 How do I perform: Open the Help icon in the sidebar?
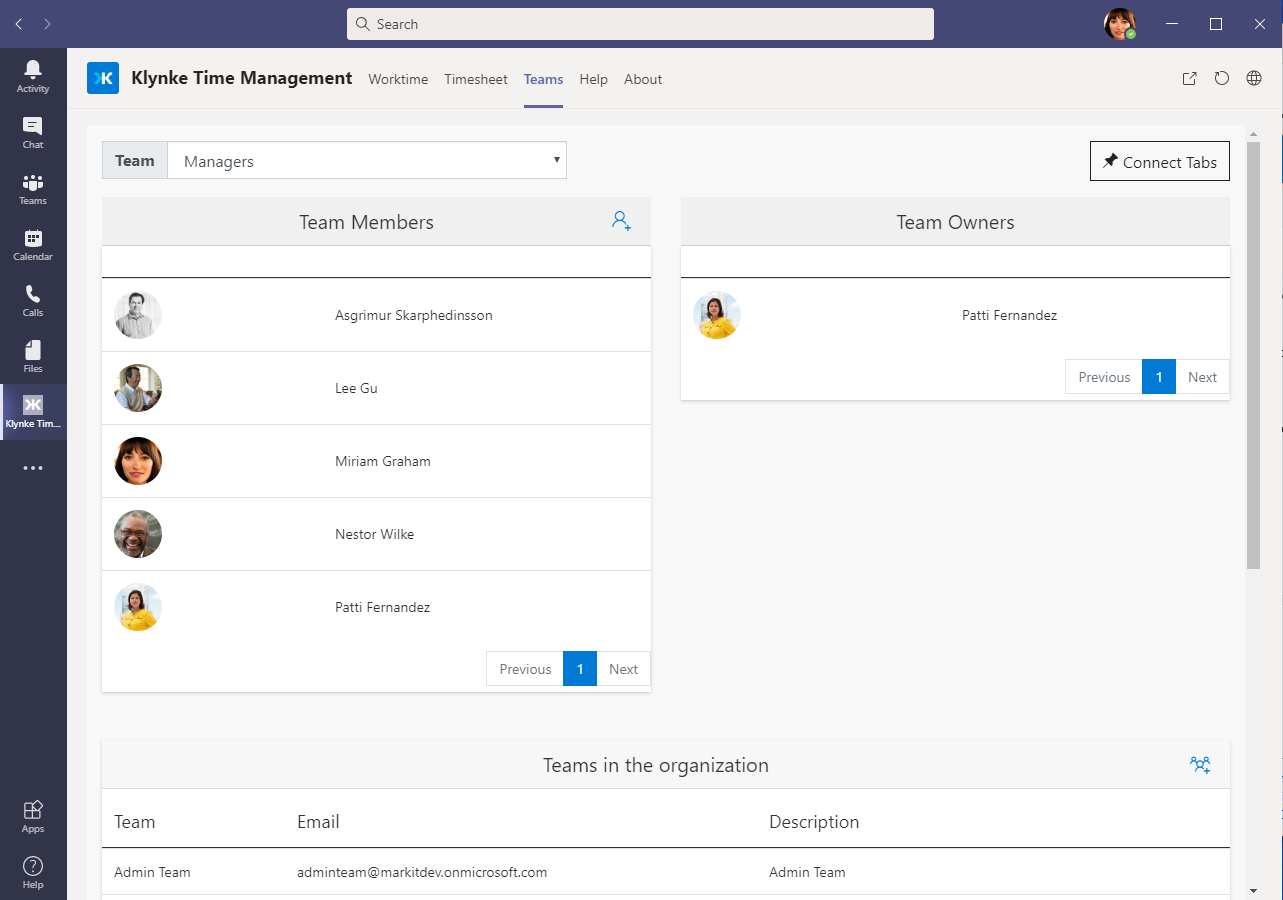tap(33, 872)
